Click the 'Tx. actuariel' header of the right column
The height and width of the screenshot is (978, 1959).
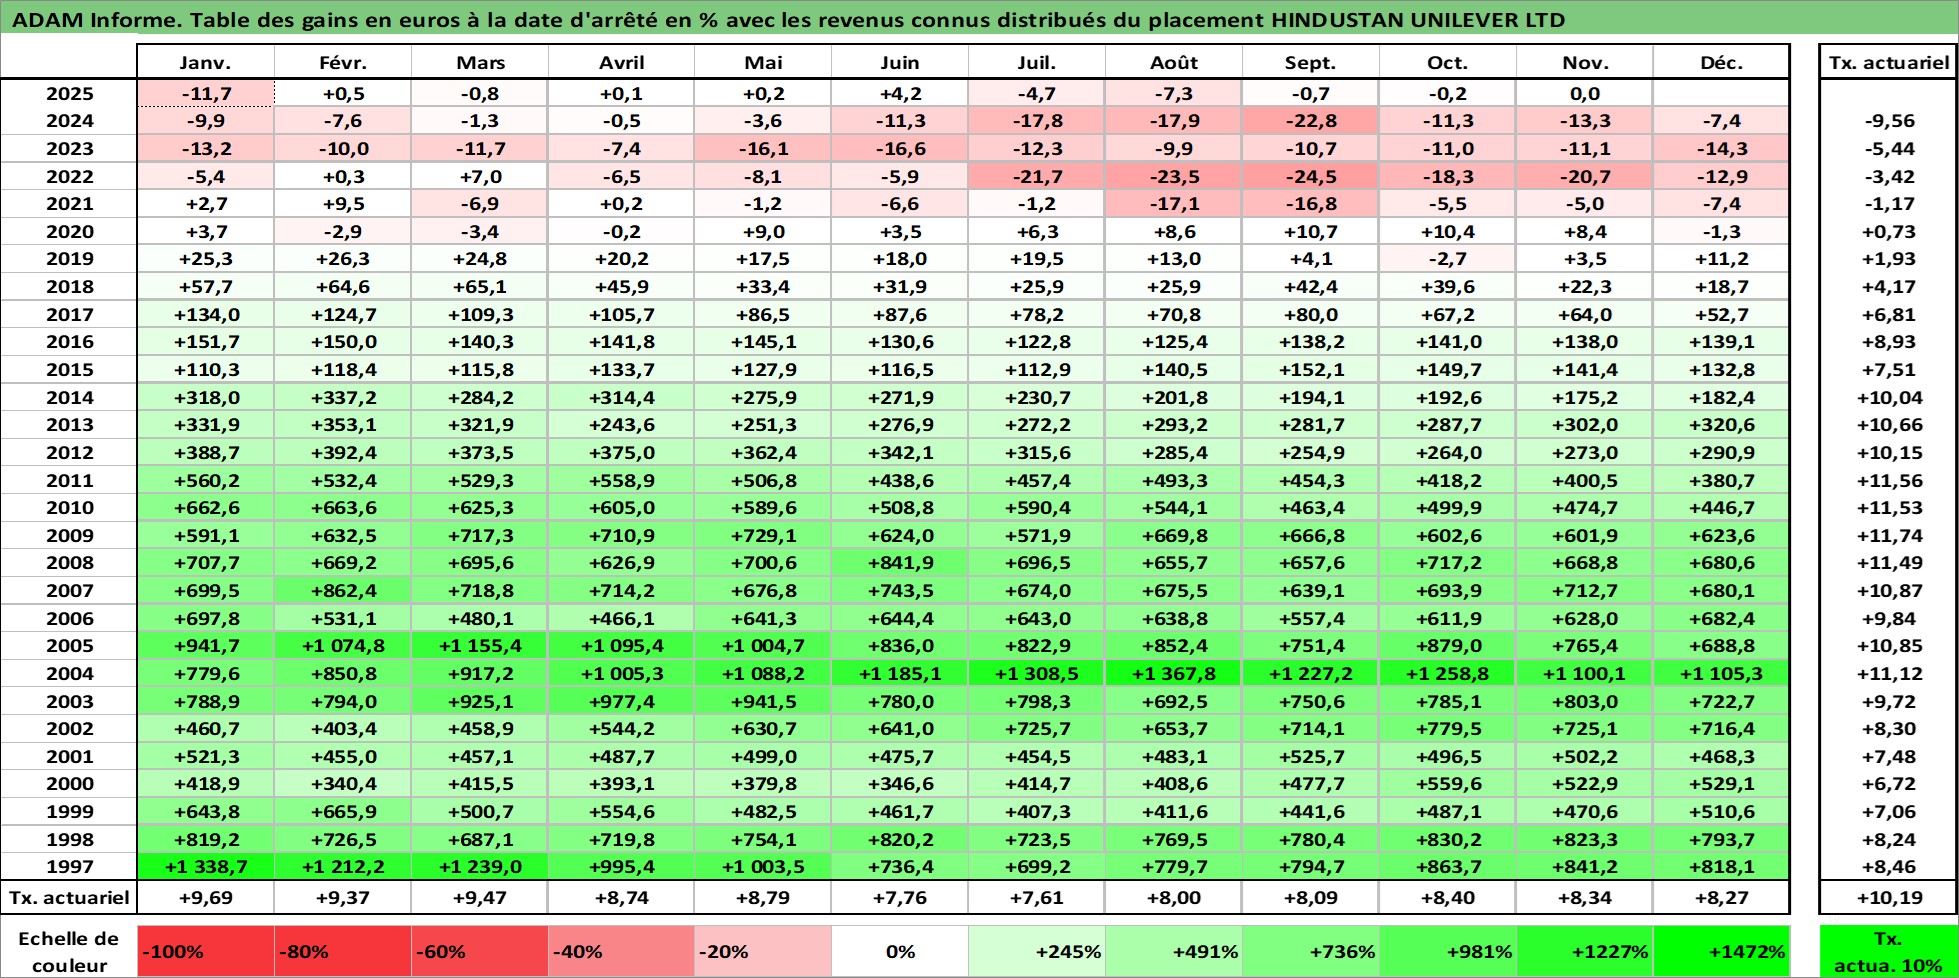pyautogui.click(x=1888, y=62)
